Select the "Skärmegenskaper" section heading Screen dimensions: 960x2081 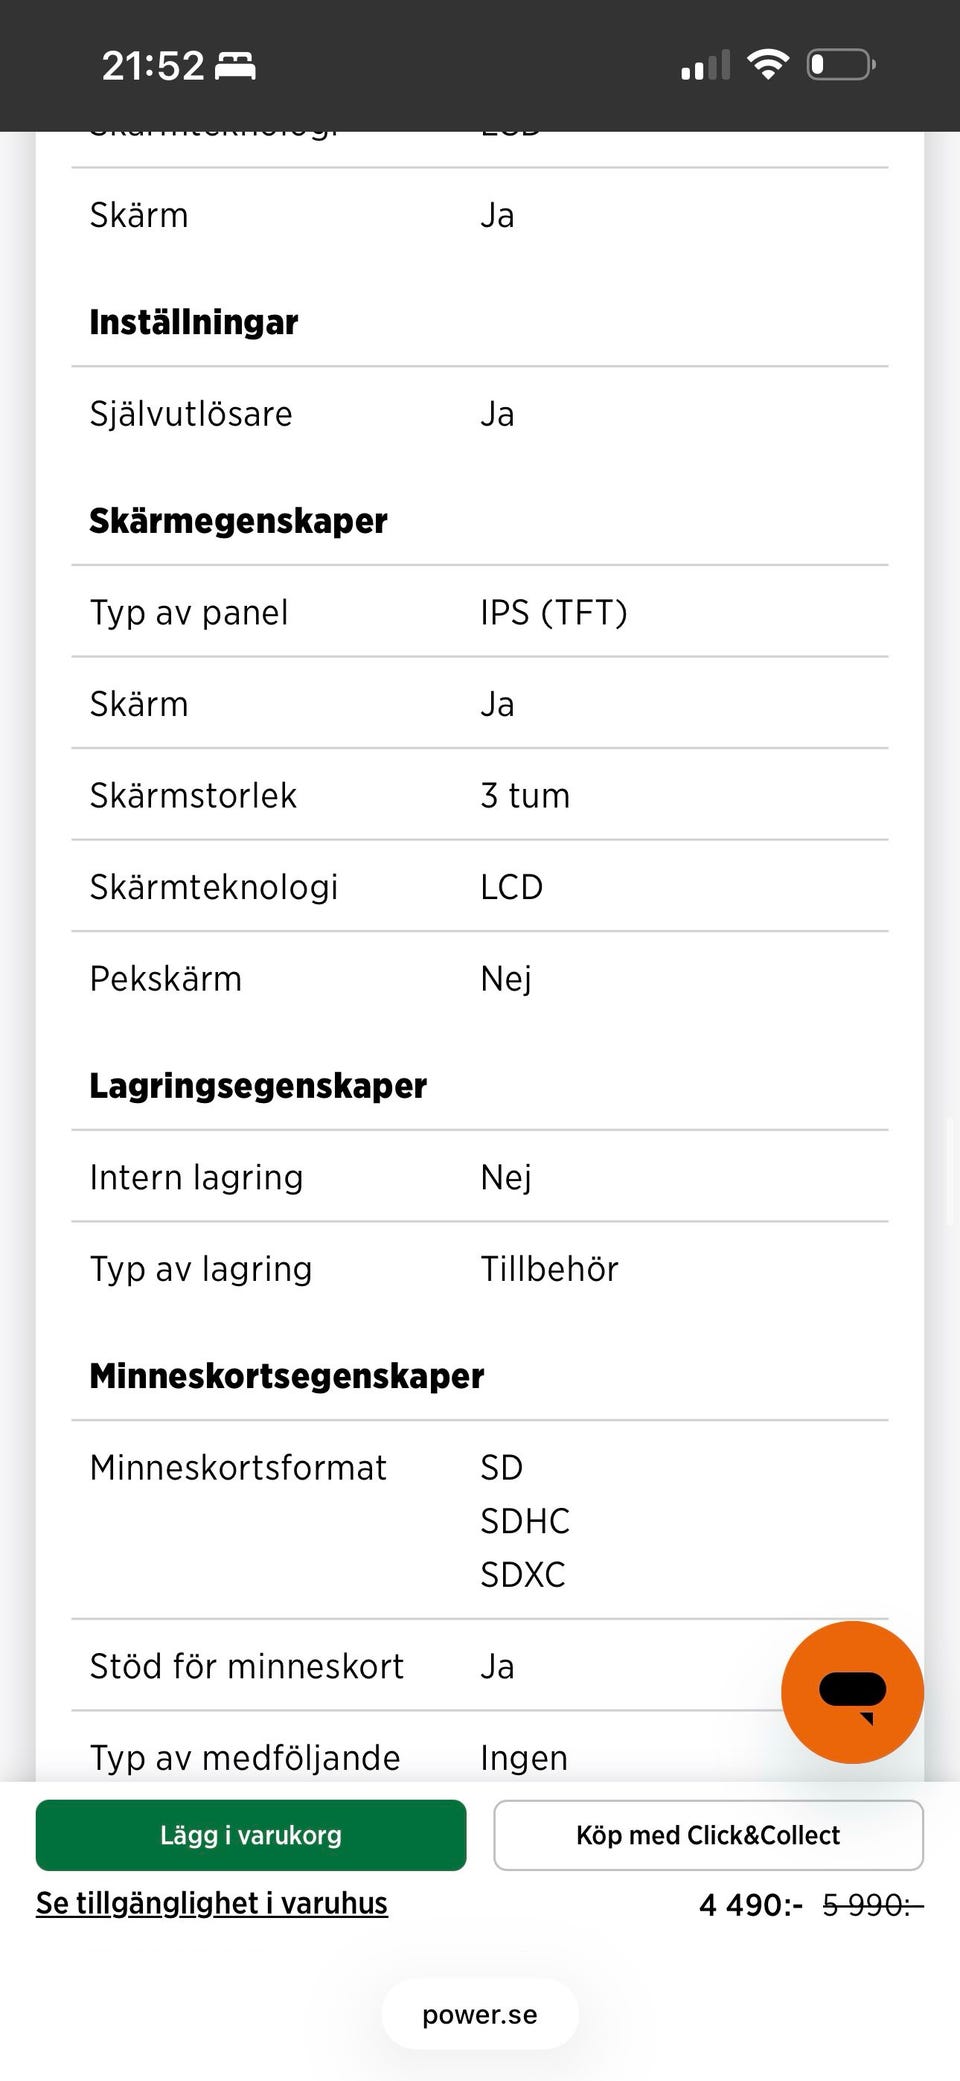[x=238, y=521]
